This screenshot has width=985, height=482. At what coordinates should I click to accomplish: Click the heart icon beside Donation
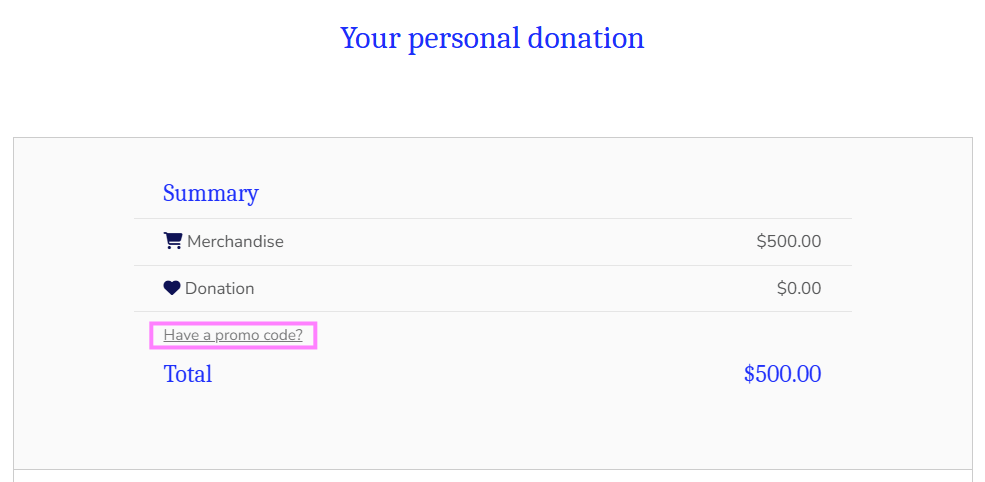(172, 288)
